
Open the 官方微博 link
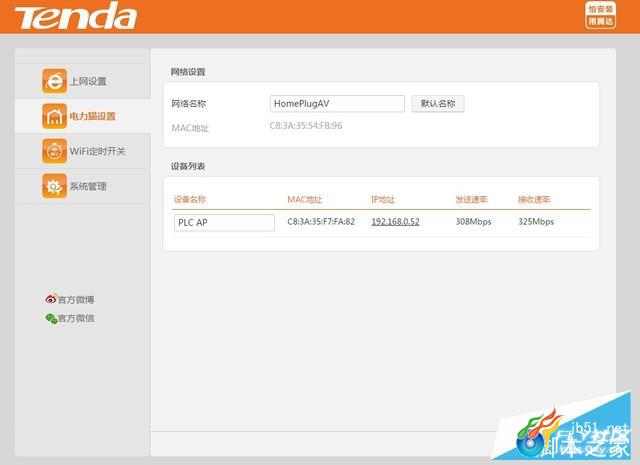pyautogui.click(x=76, y=300)
